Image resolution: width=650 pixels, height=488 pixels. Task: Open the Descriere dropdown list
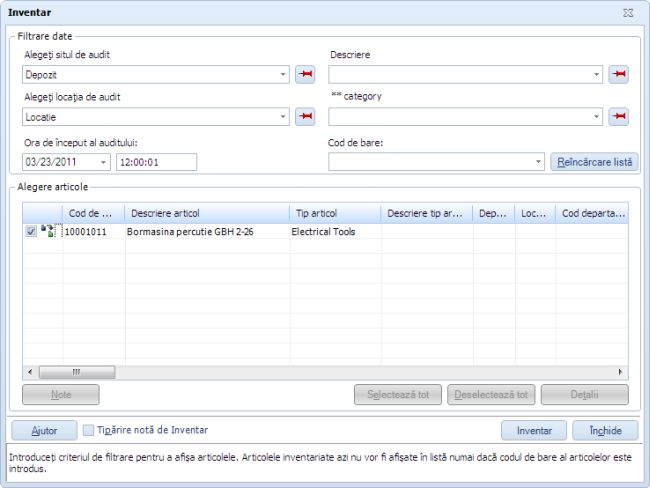[x=597, y=75]
